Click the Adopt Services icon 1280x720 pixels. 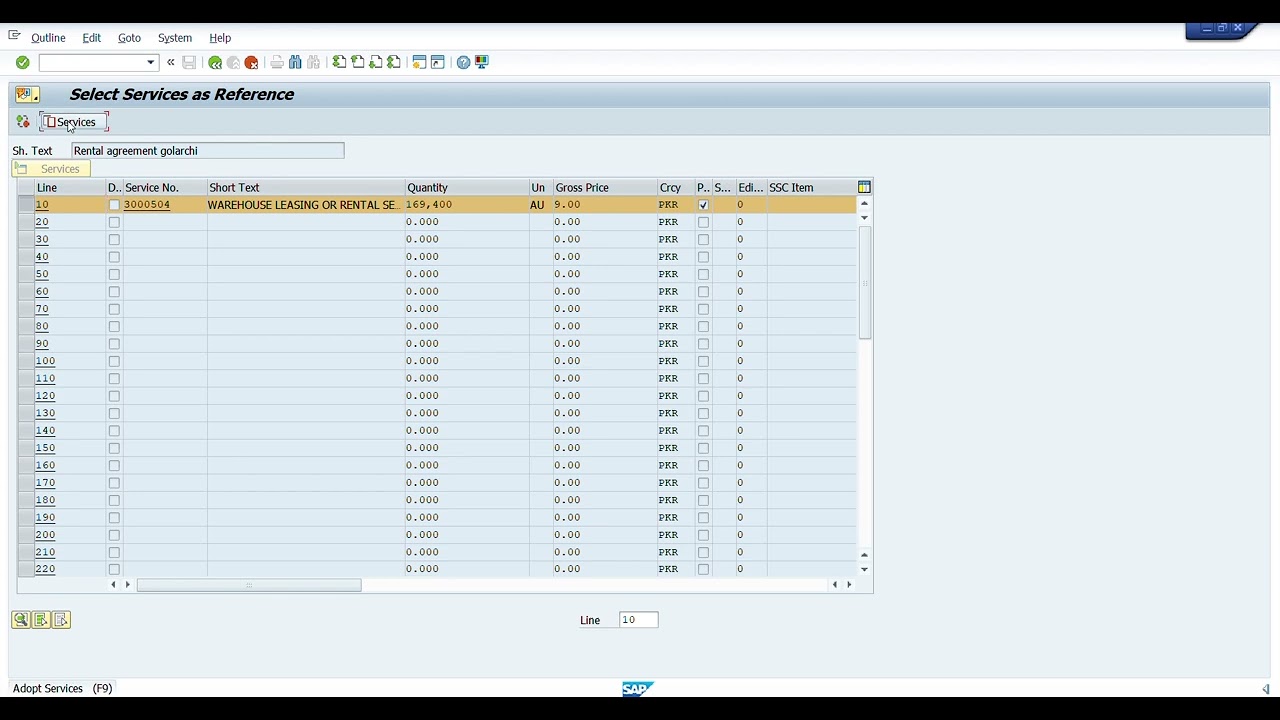click(22, 122)
